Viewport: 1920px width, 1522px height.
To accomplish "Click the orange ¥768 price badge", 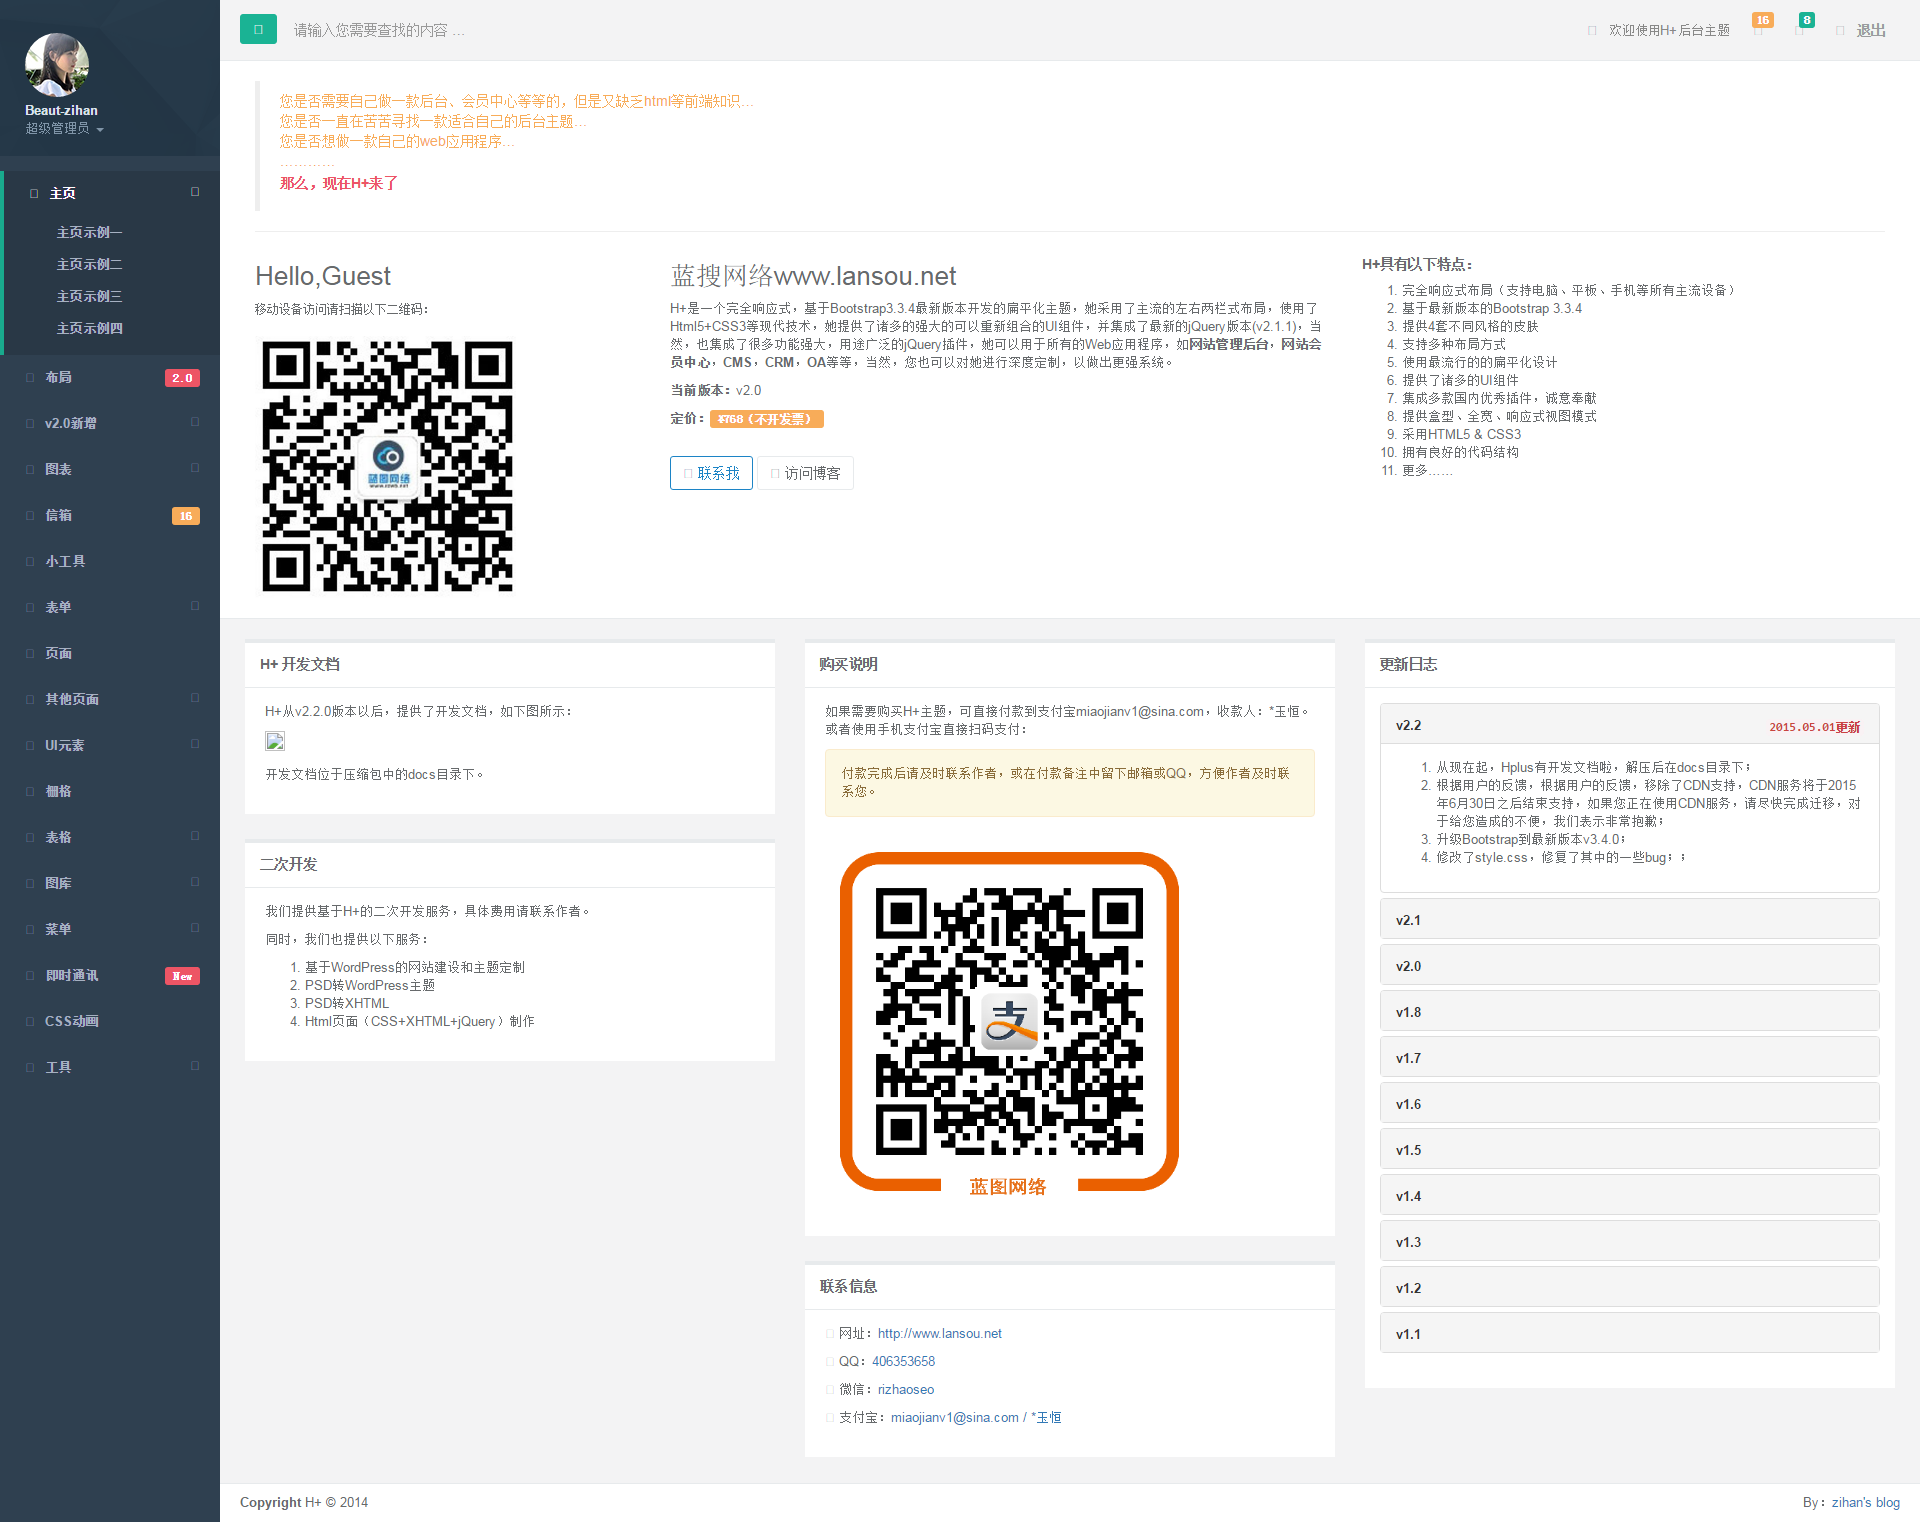I will pos(766,419).
